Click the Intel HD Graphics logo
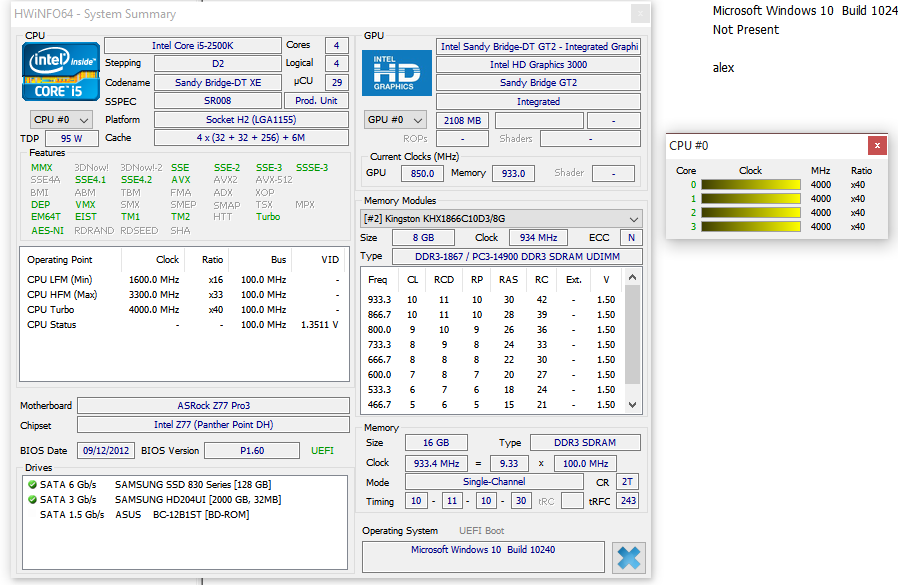This screenshot has height=585, width=898. (396, 73)
